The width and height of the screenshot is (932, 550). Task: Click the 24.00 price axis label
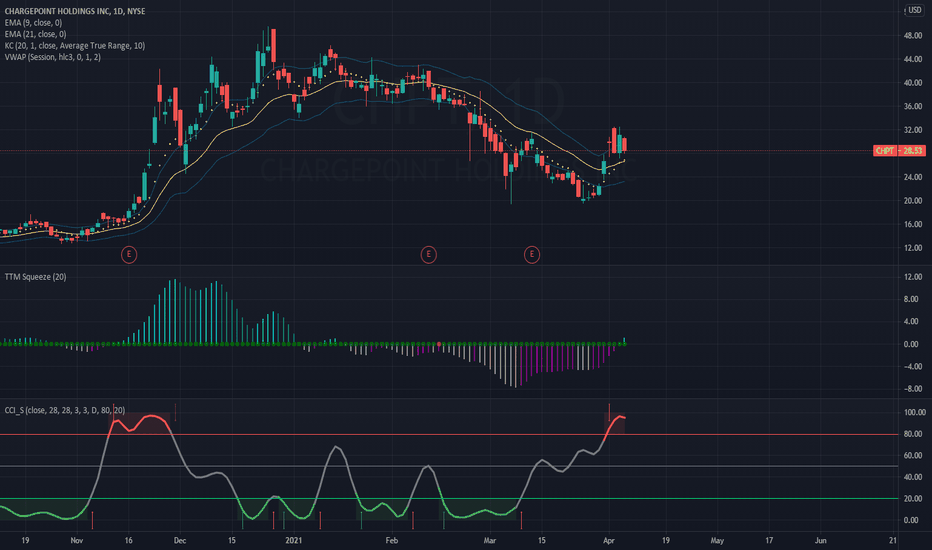coord(913,177)
